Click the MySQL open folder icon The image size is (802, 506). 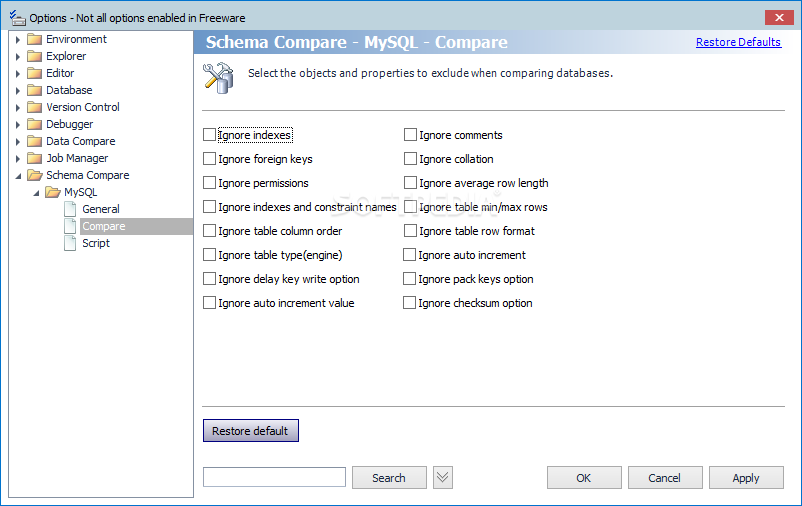(x=53, y=192)
